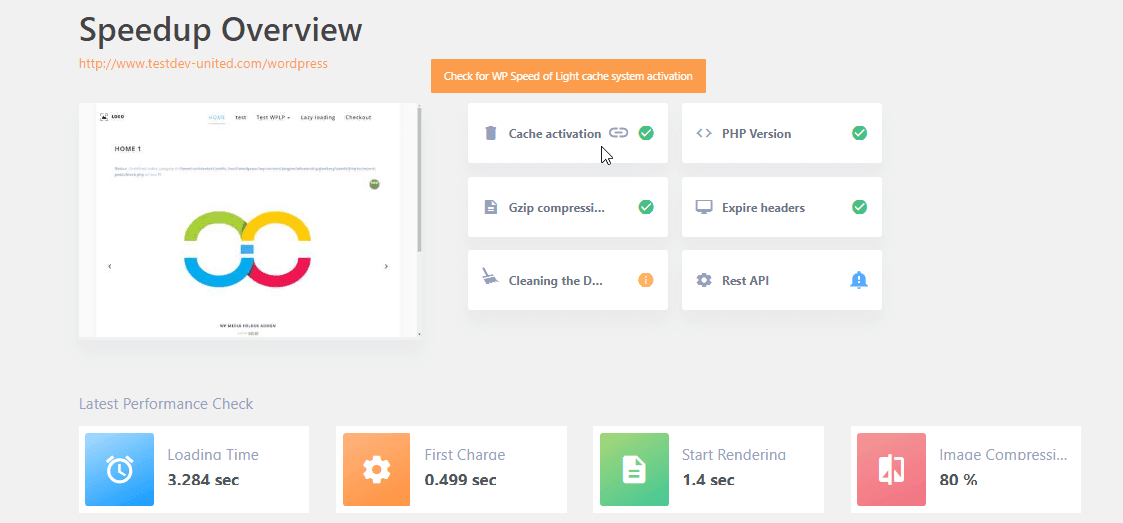The image size is (1123, 523).
Task: Click the green document Start Rendering icon
Action: point(634,468)
